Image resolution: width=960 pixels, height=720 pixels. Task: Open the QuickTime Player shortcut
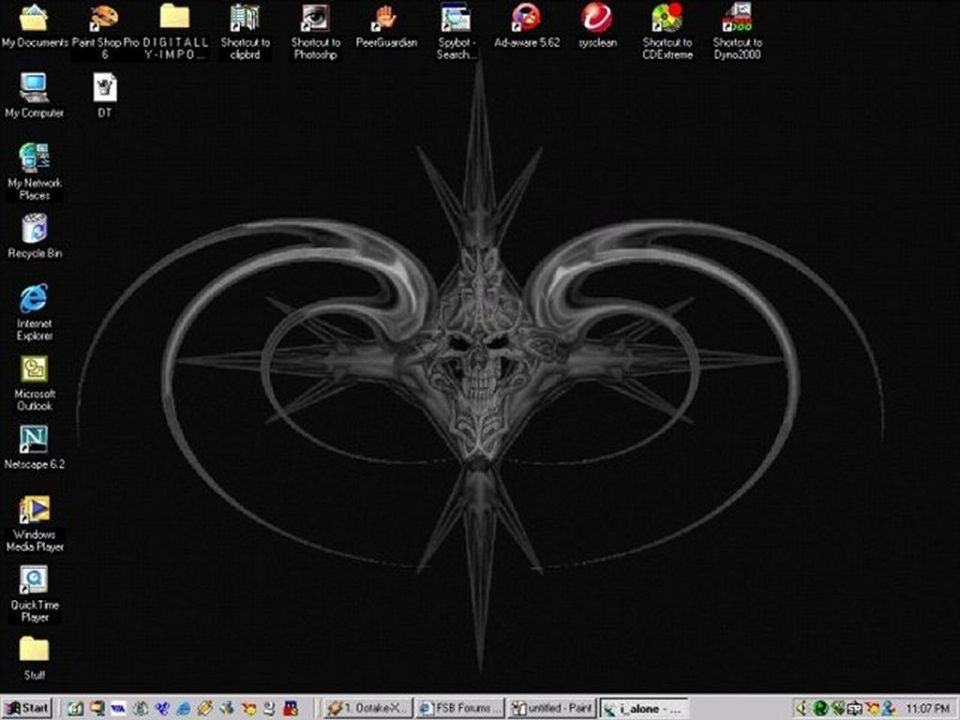pos(34,594)
